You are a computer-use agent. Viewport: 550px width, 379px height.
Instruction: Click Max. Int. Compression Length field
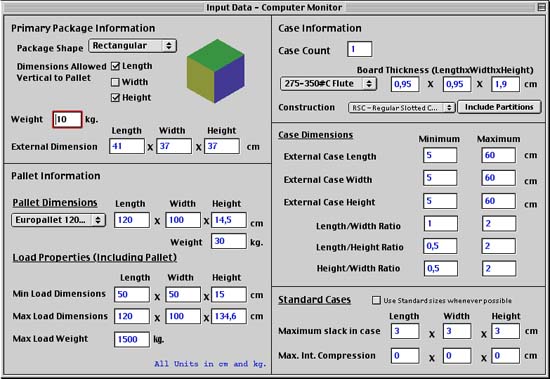[405, 356]
